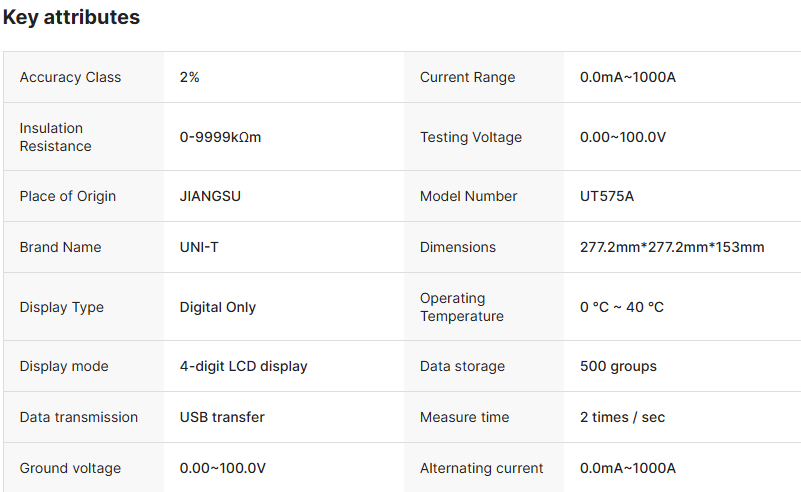The height and width of the screenshot is (492, 801).
Task: Select the 0-9999kΩm resistance value
Action: pos(220,137)
